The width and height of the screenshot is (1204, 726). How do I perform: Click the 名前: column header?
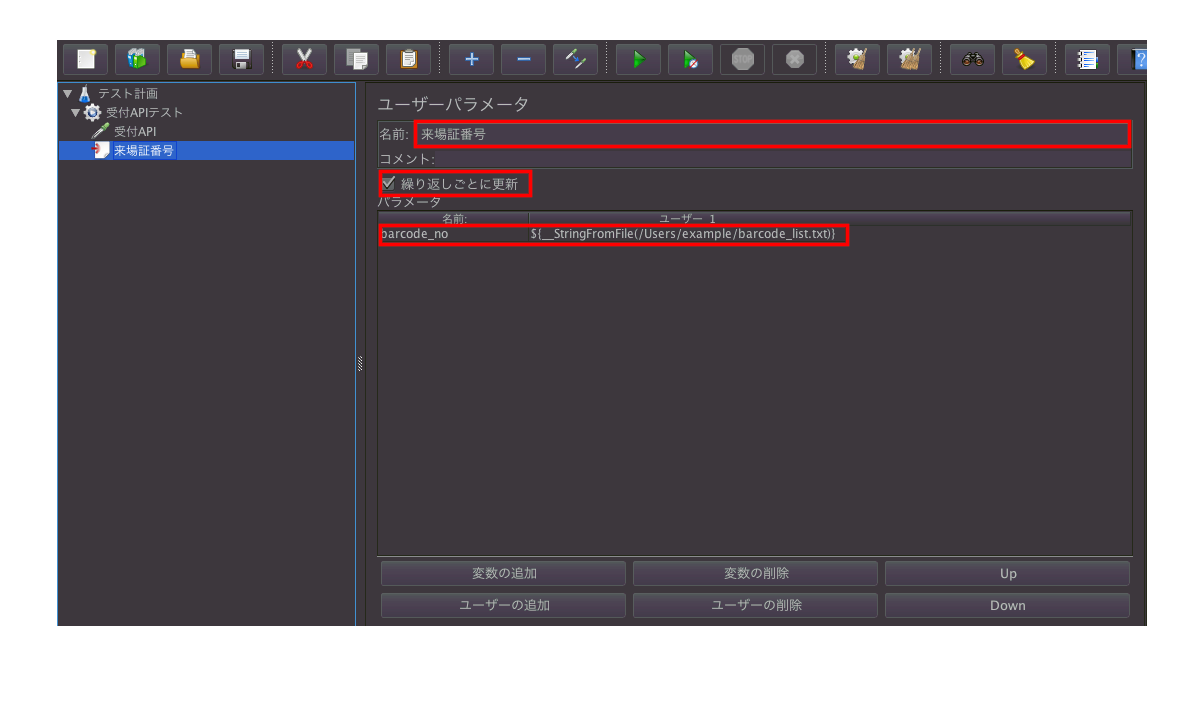coord(454,218)
